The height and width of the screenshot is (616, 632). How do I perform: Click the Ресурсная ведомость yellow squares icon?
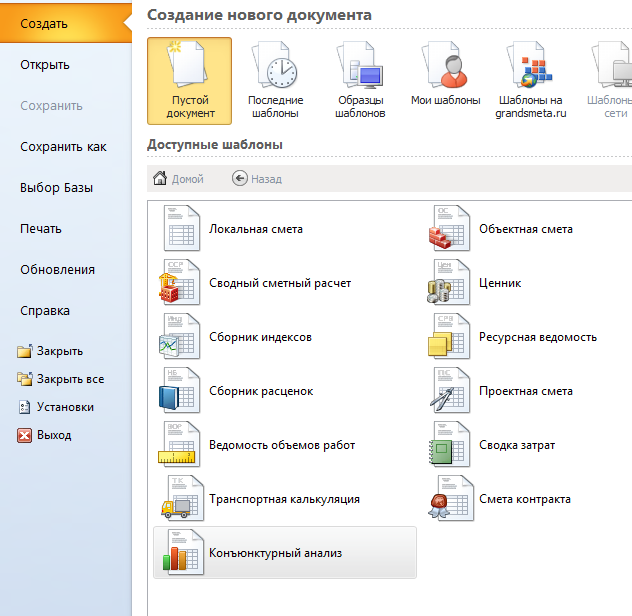pyautogui.click(x=449, y=336)
